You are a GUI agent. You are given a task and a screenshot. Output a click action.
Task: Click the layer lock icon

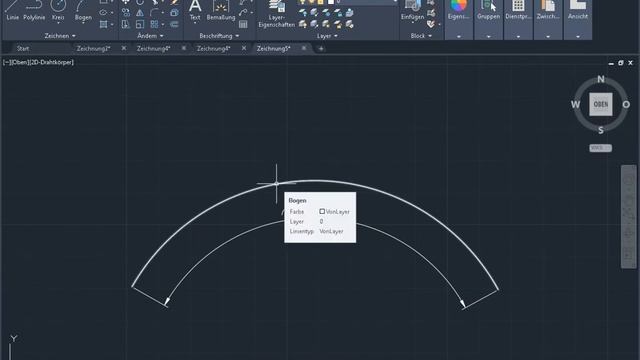338,13
